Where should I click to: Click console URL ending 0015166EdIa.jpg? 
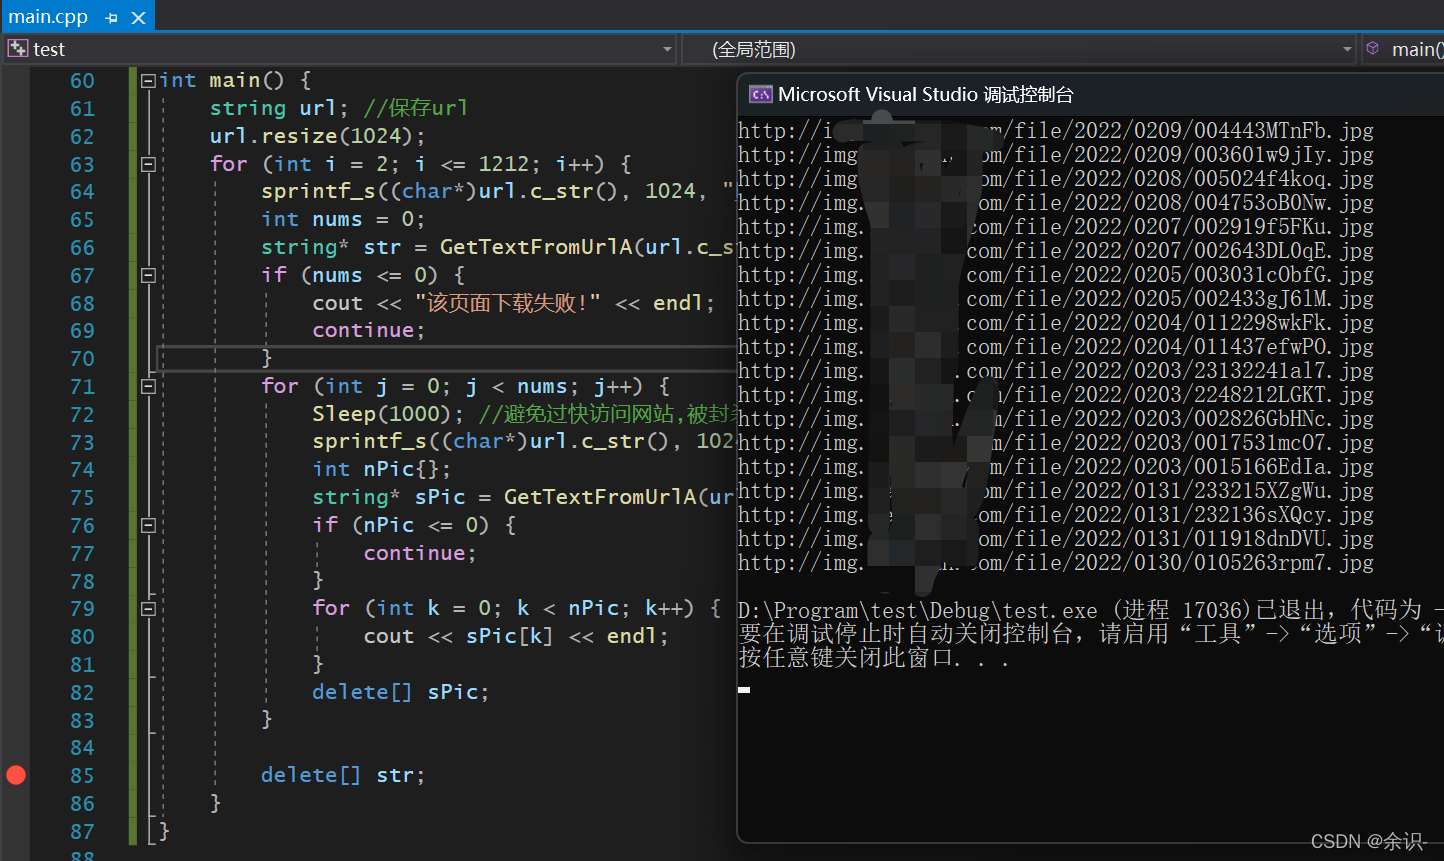(x=1056, y=467)
